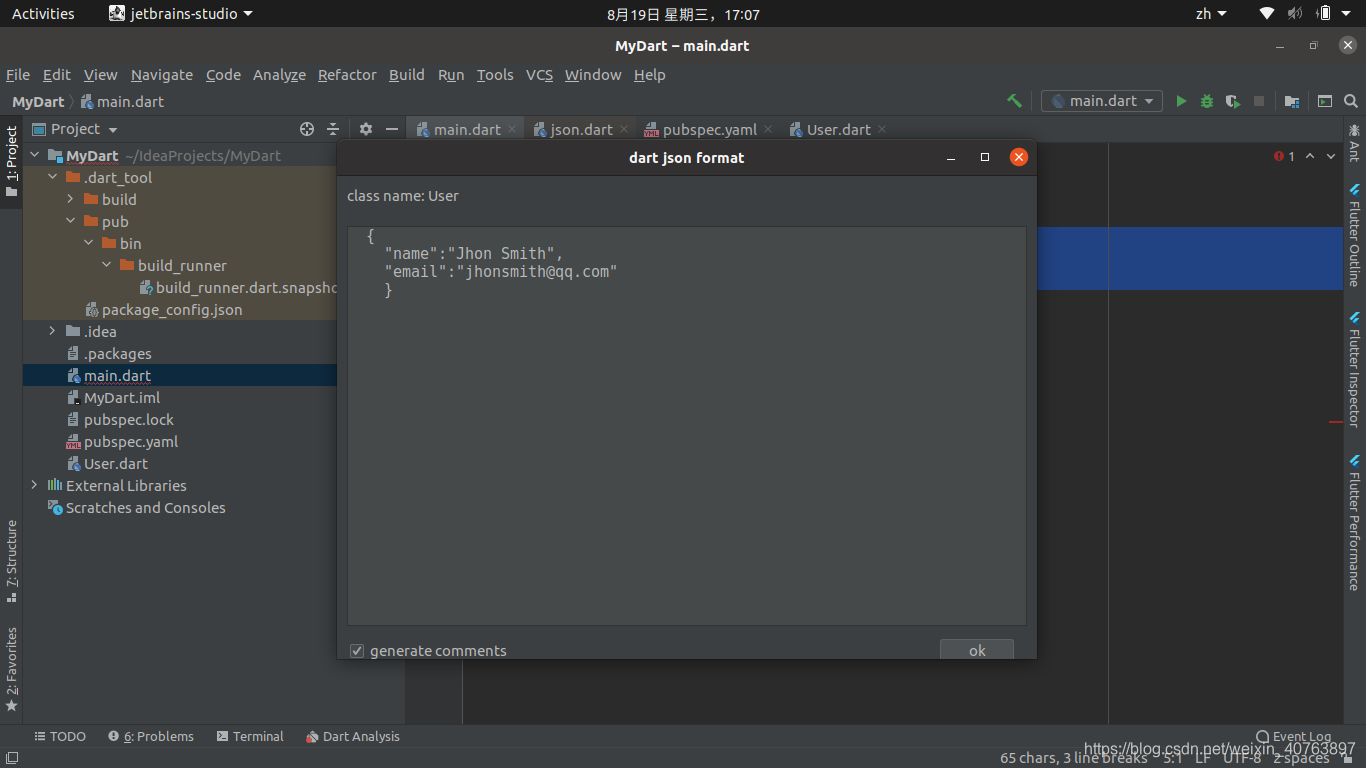Collapse the .dart_tool folder
The height and width of the screenshot is (768, 1366).
pos(52,178)
